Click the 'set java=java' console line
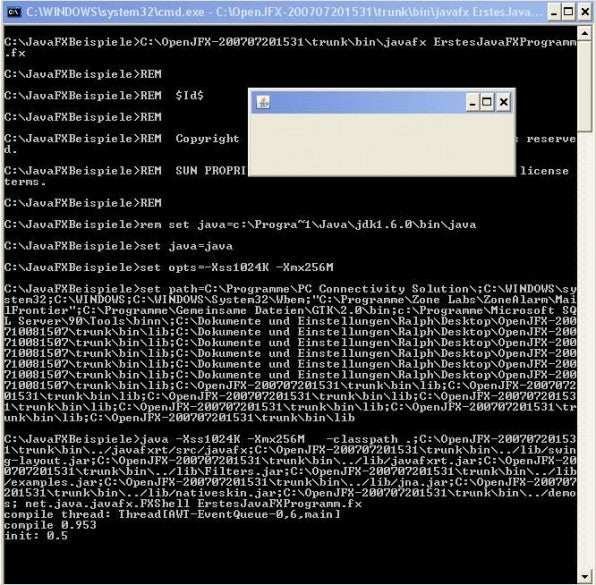The width and height of the screenshot is (596, 585). tap(119, 246)
